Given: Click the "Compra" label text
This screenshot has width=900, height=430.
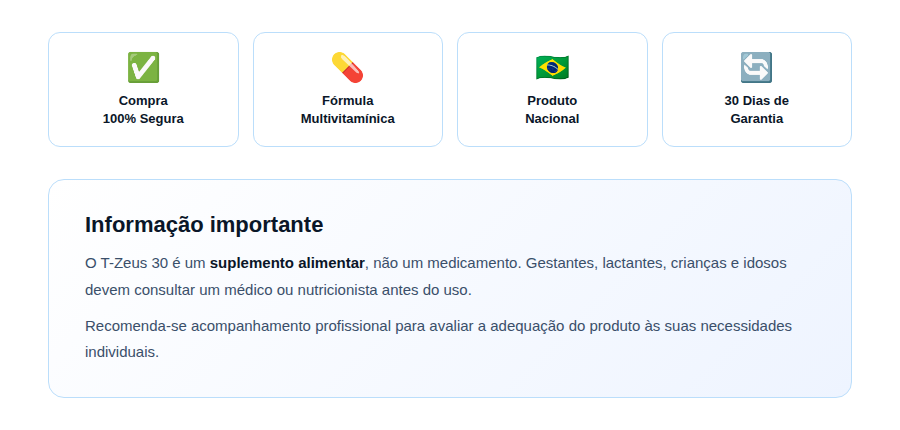Looking at the screenshot, I should [143, 101].
